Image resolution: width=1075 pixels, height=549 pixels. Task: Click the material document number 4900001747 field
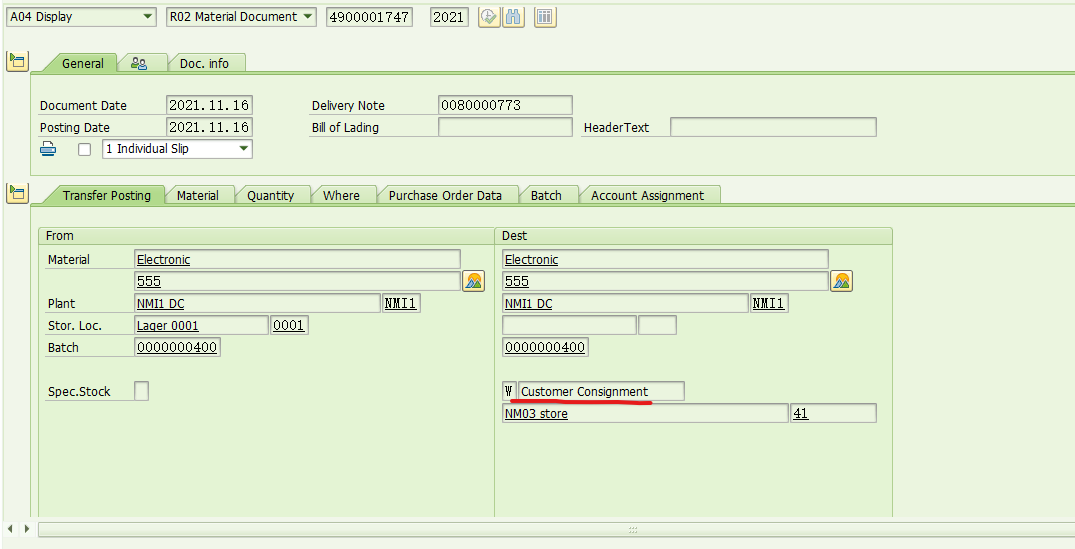(x=370, y=17)
